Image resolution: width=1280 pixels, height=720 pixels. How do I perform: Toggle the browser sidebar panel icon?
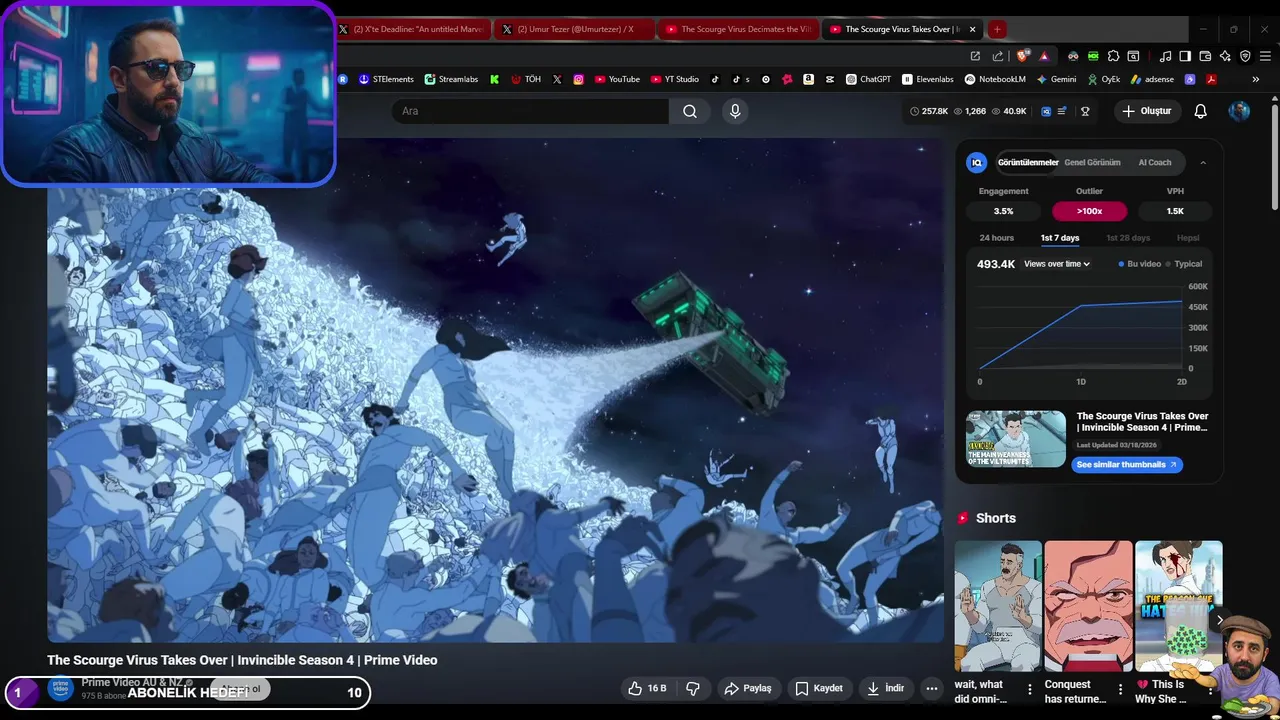pos(1185,56)
